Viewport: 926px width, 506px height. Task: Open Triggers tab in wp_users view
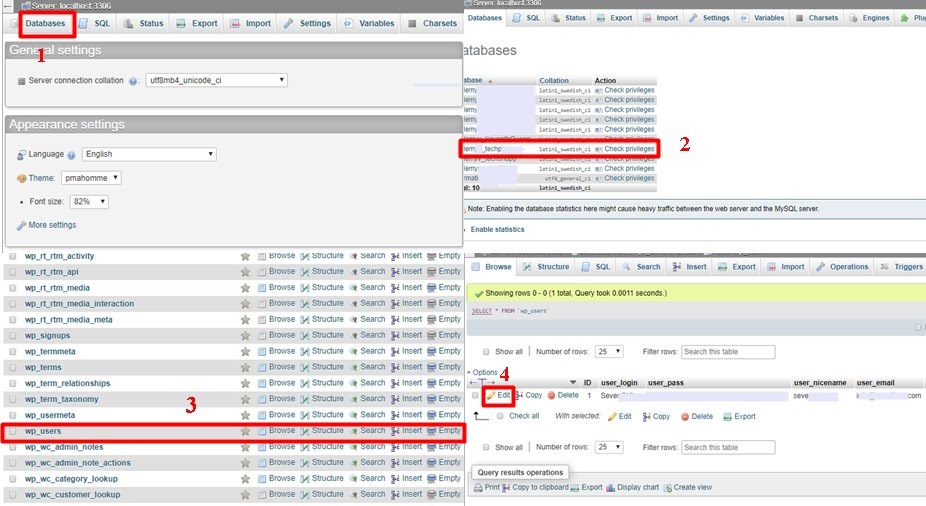tap(901, 267)
